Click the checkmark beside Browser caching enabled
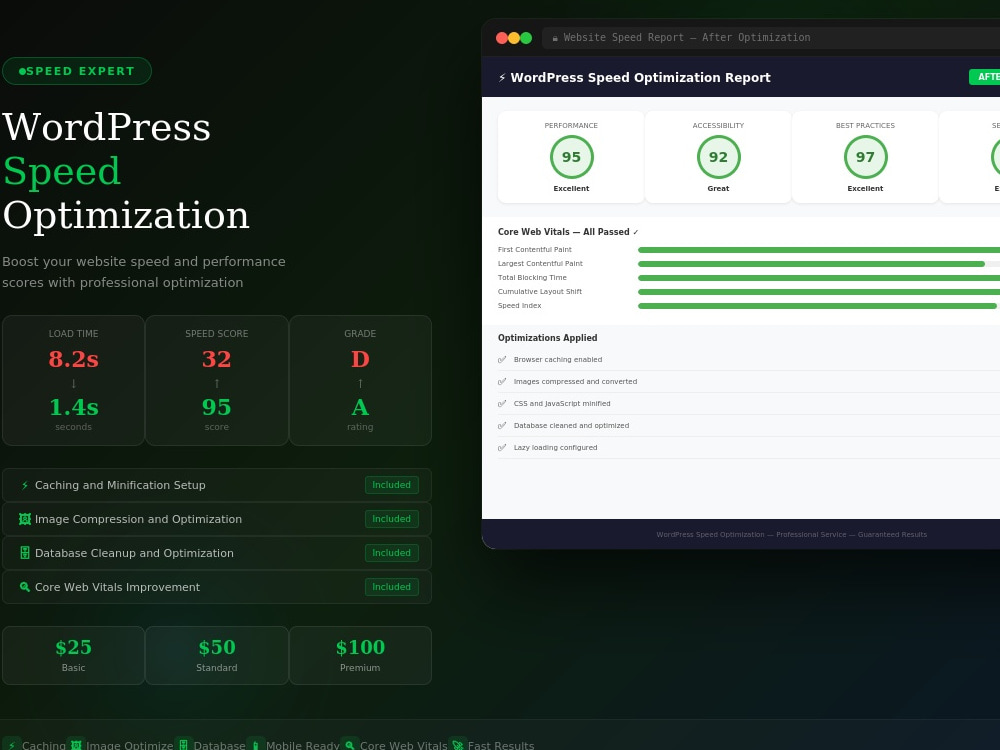This screenshot has width=1000, height=750. click(503, 360)
